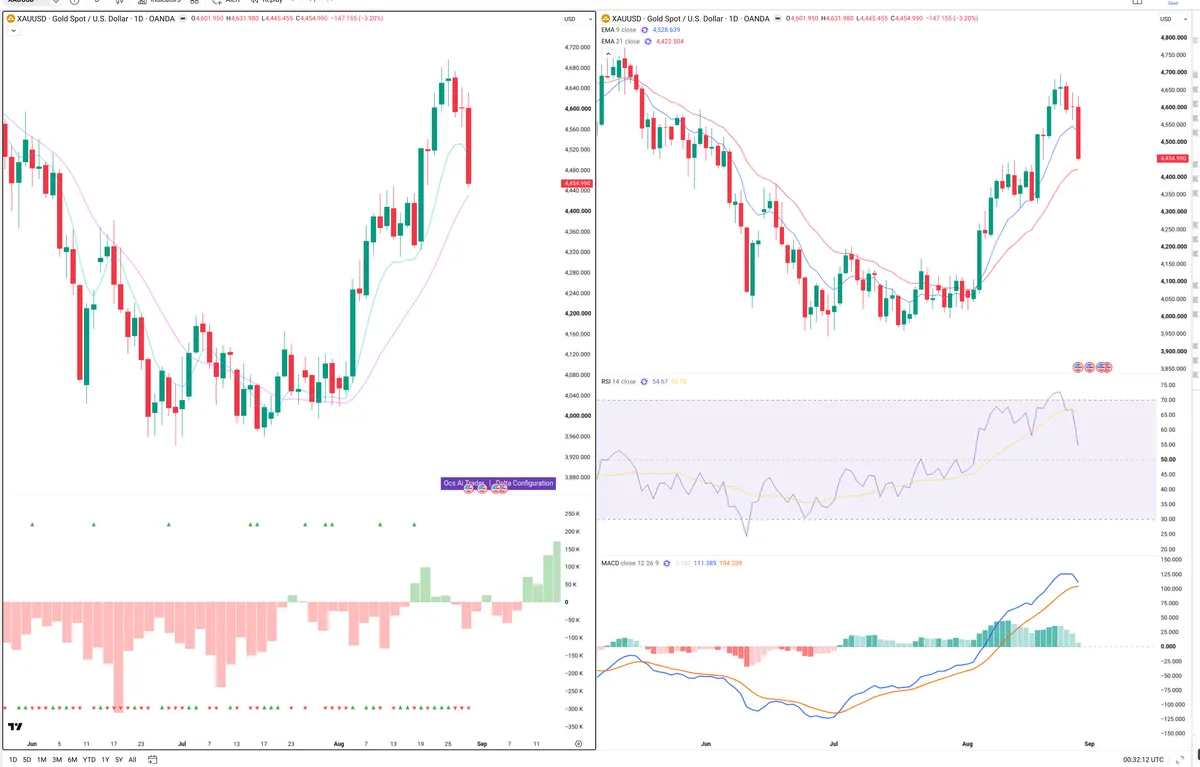The width and height of the screenshot is (1200, 767).
Task: Select the YTD time range
Action: pyautogui.click(x=89, y=760)
